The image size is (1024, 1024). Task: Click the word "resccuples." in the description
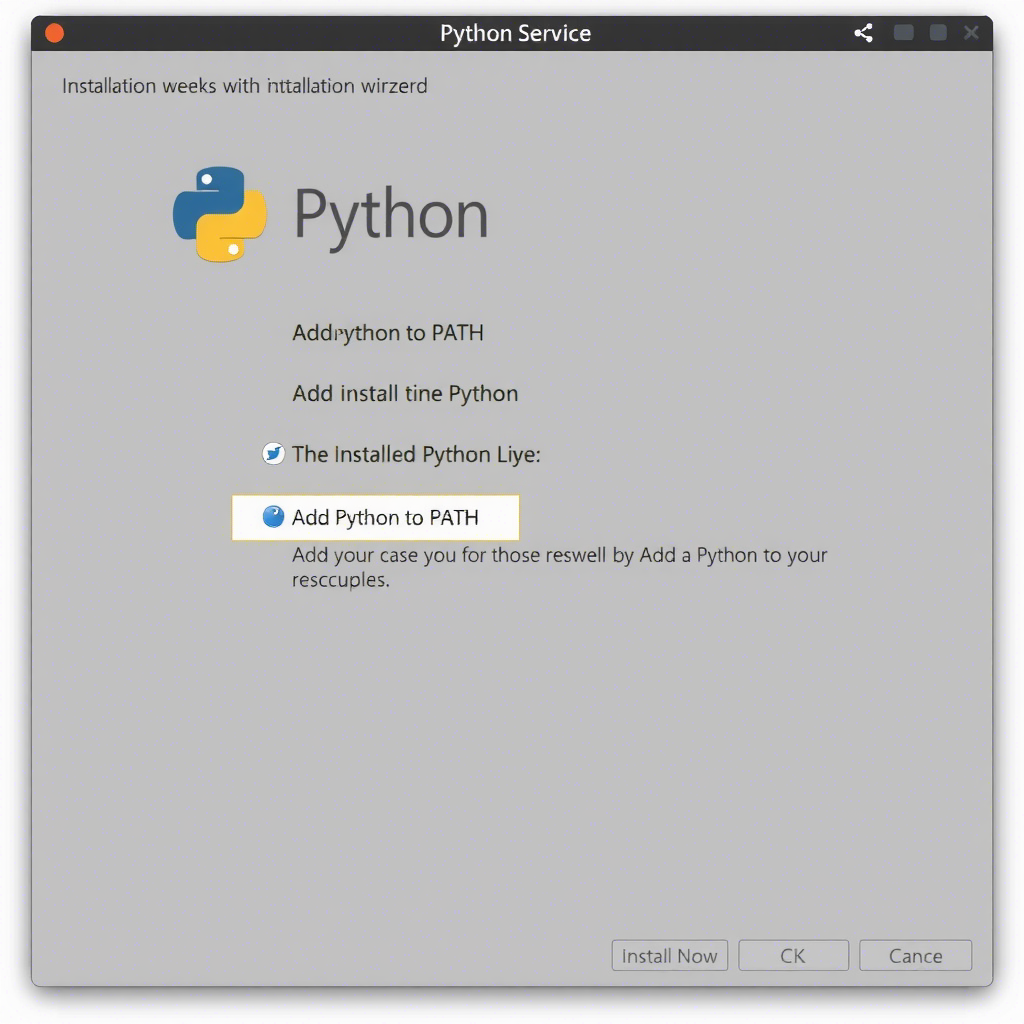tap(340, 580)
